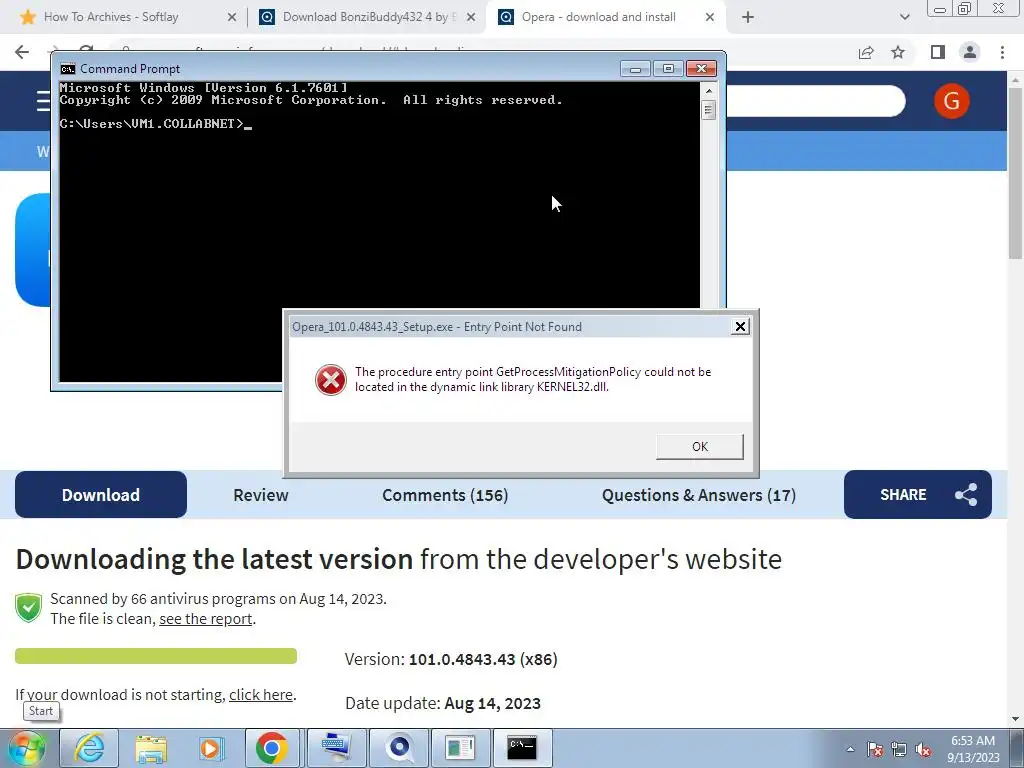The image size is (1024, 768).
Task: Switch to the How To Archives - Softlay tab
Action: [110, 17]
